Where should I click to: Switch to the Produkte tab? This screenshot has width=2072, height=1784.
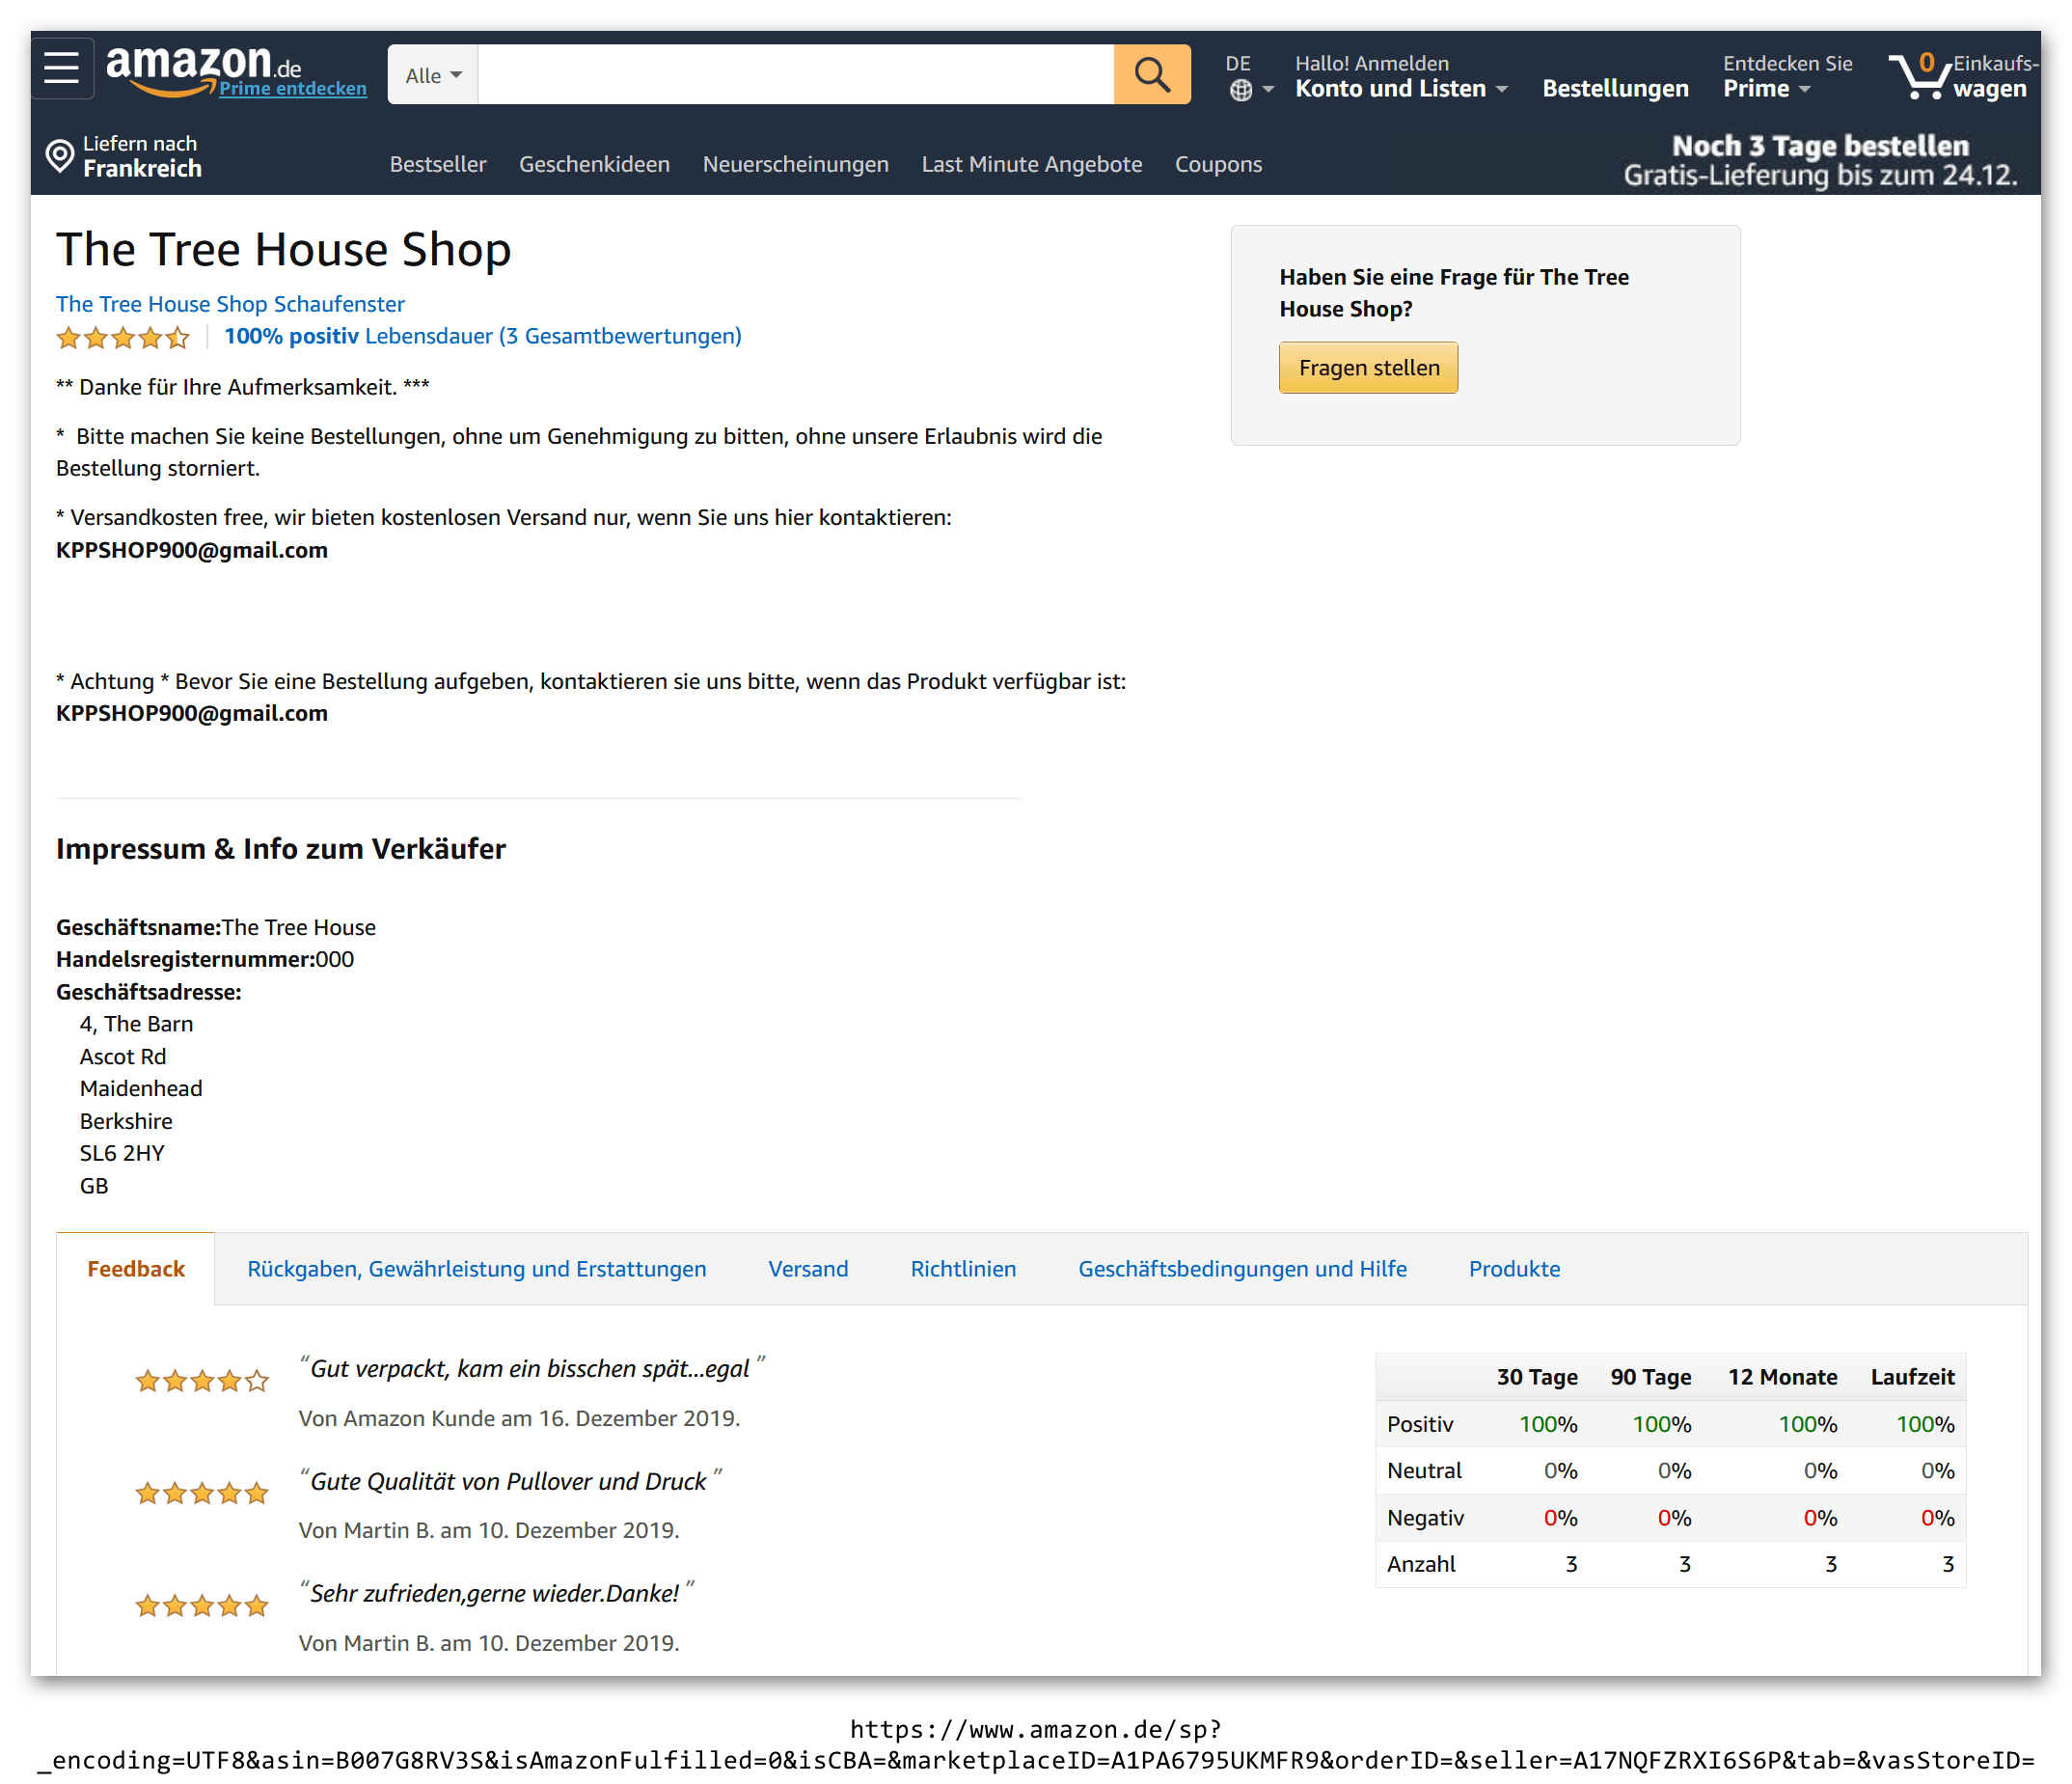point(1514,1269)
